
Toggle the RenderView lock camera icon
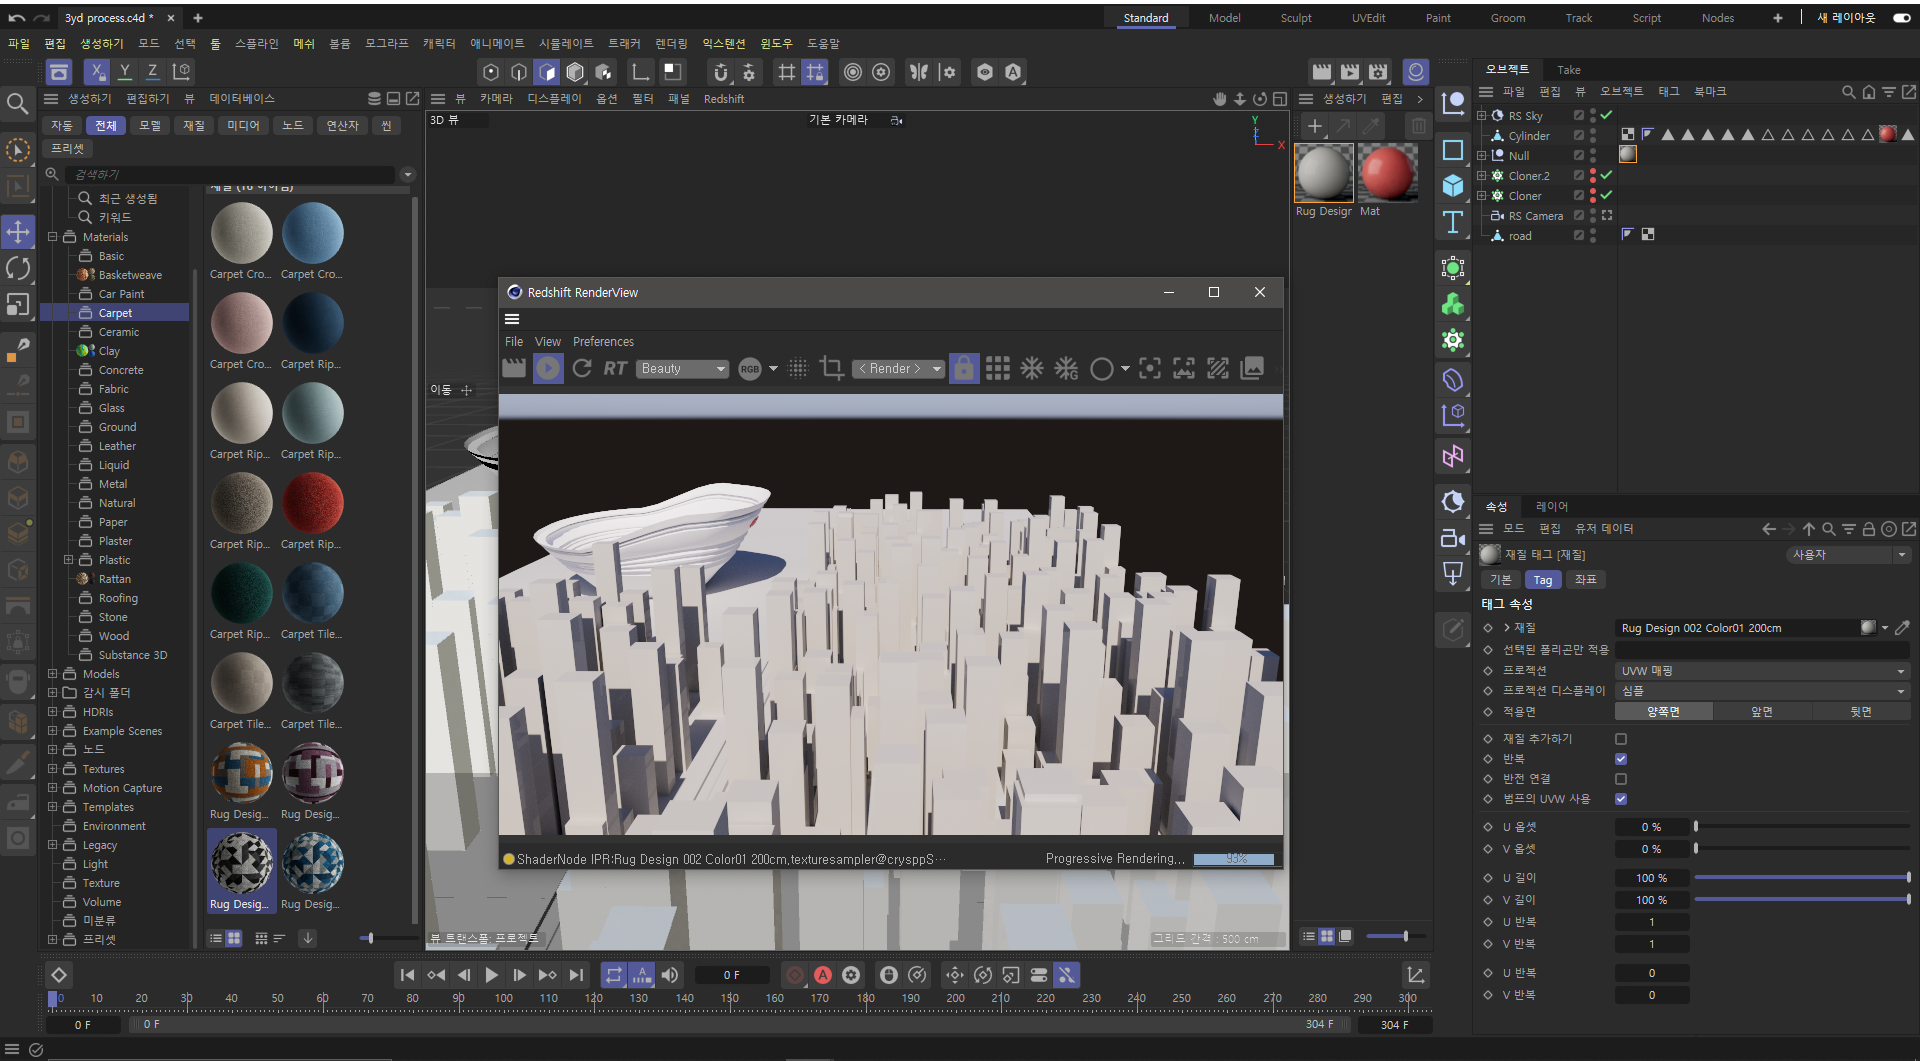(963, 369)
